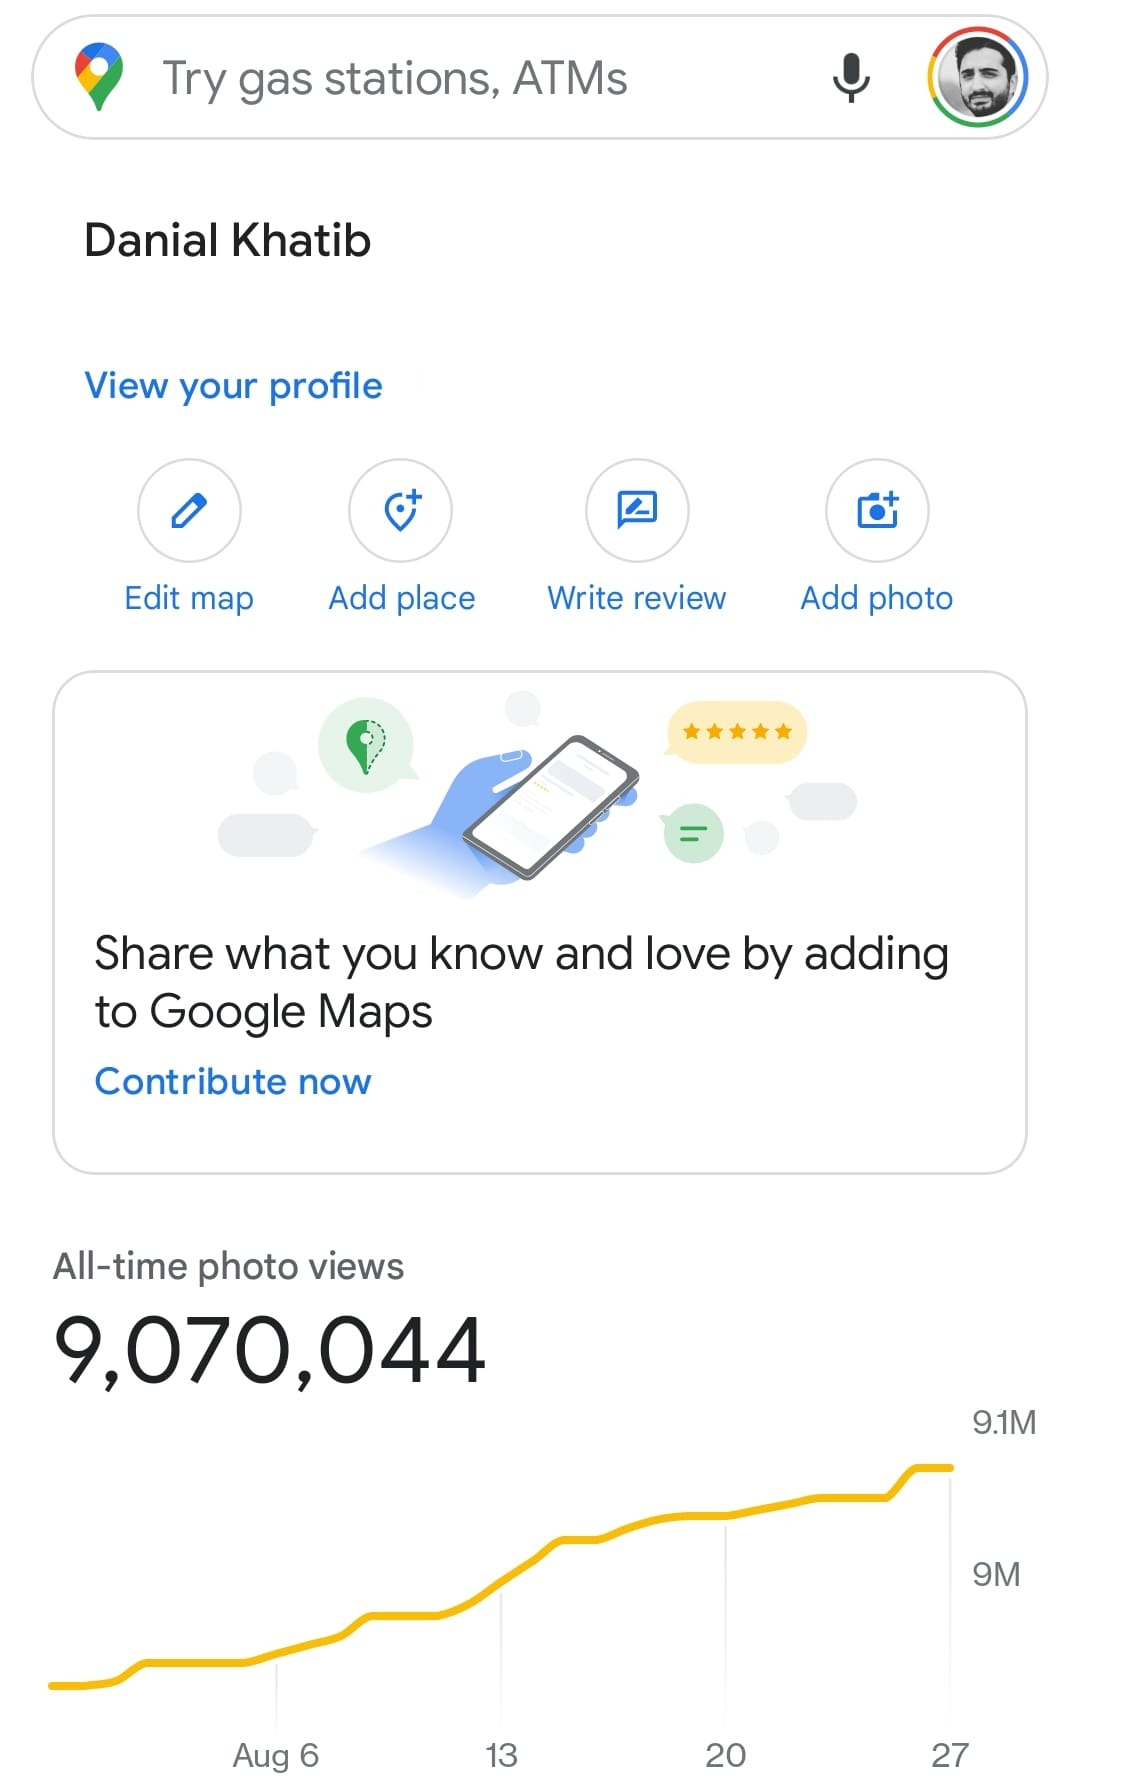Select the 20 date marker on the chart
Screen dimensions: 1132x1792
point(726,1755)
